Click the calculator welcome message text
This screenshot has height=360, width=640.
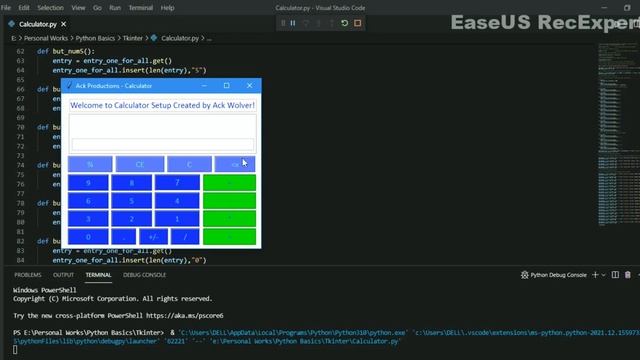tap(162, 105)
